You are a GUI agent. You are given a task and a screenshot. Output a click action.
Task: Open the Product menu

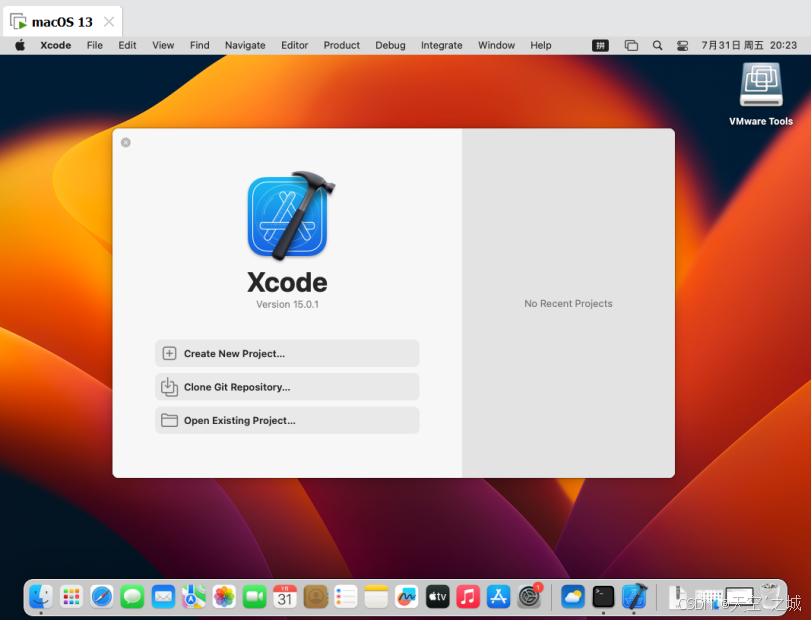pos(341,45)
